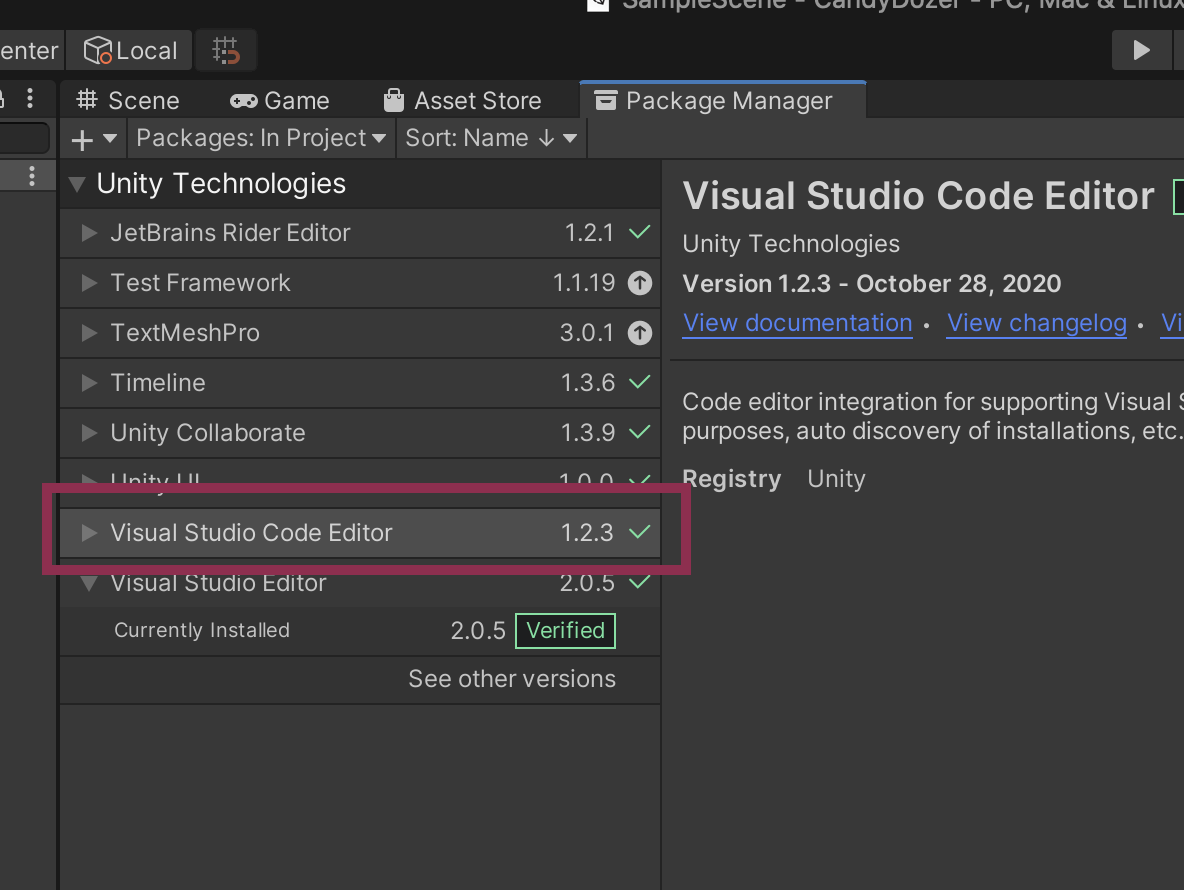1184x890 pixels.
Task: Toggle grid snapping icon
Action: click(225, 51)
